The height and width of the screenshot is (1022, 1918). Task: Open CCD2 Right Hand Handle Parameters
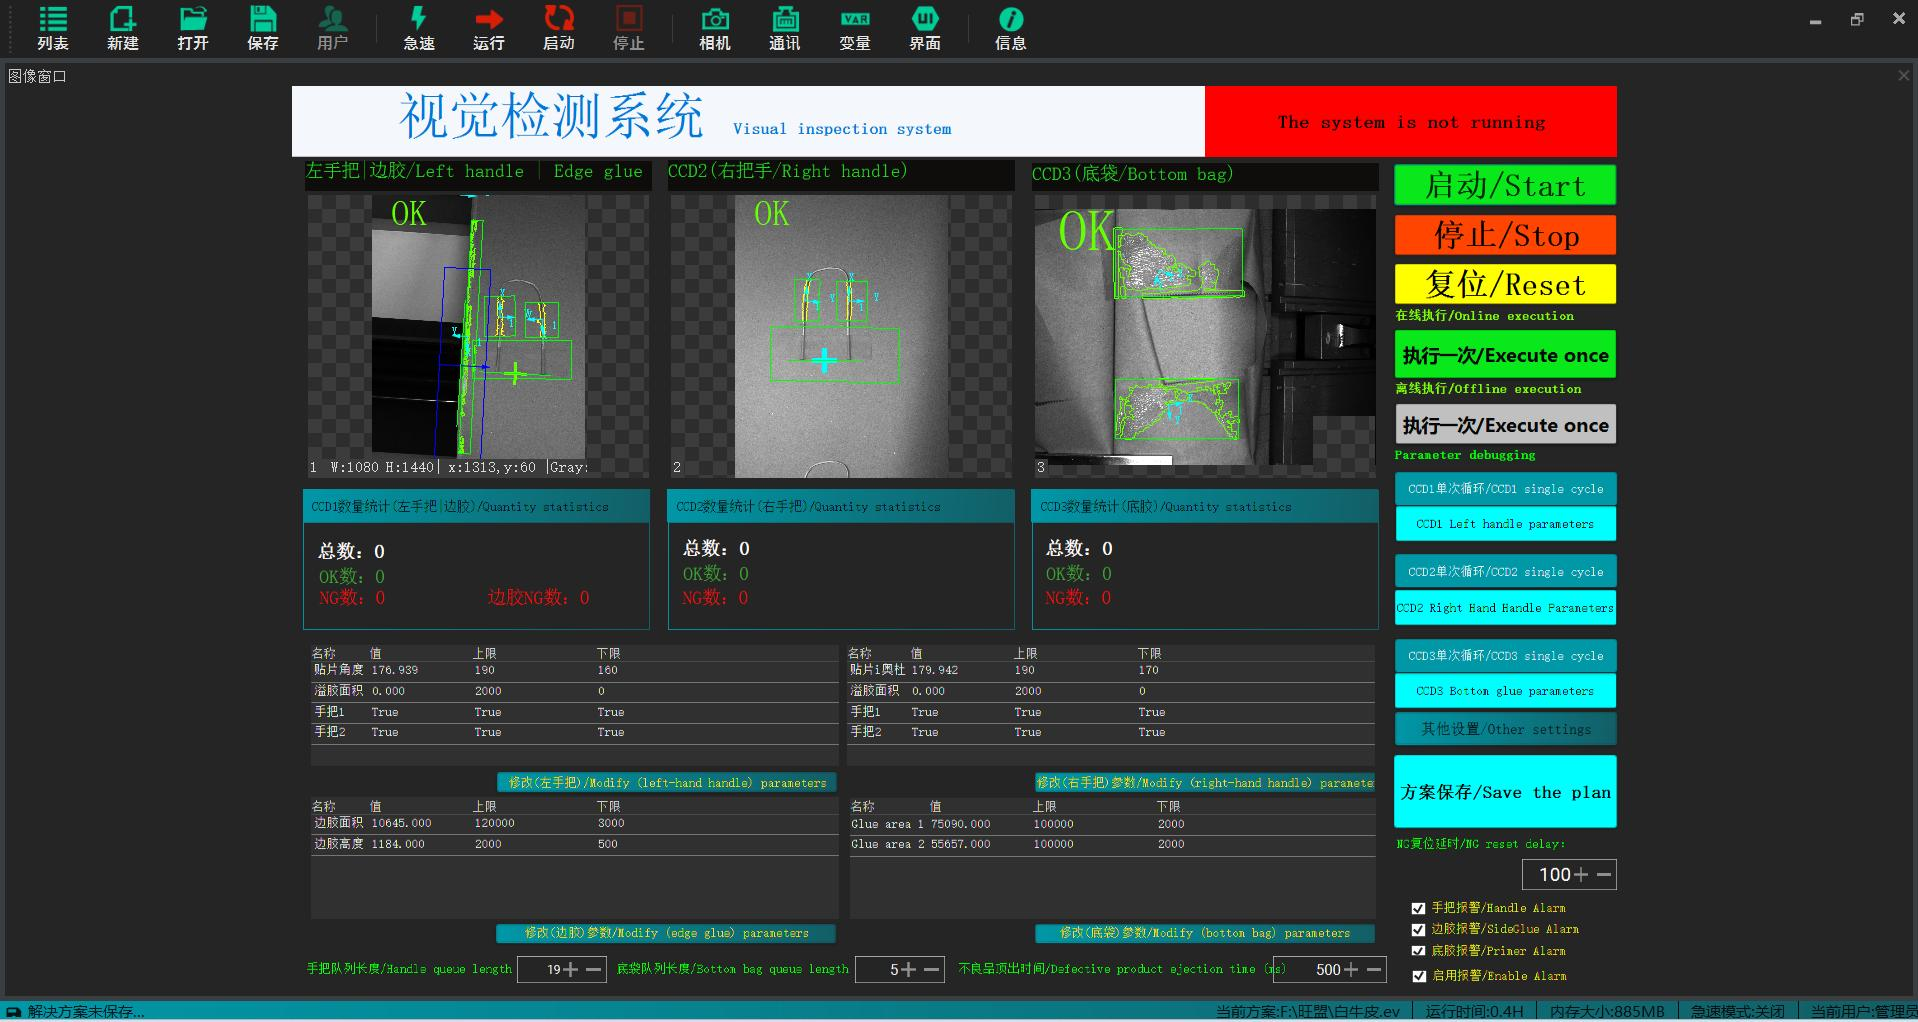1505,608
